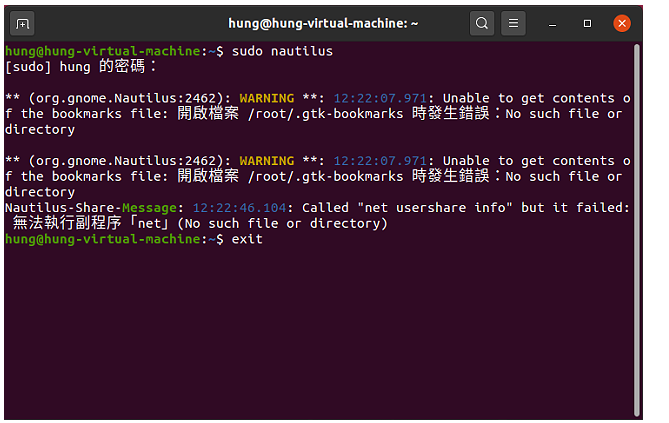669x423 pixels.
Task: Click the first /root/.gtk-bookmarks path
Action: 326,114
